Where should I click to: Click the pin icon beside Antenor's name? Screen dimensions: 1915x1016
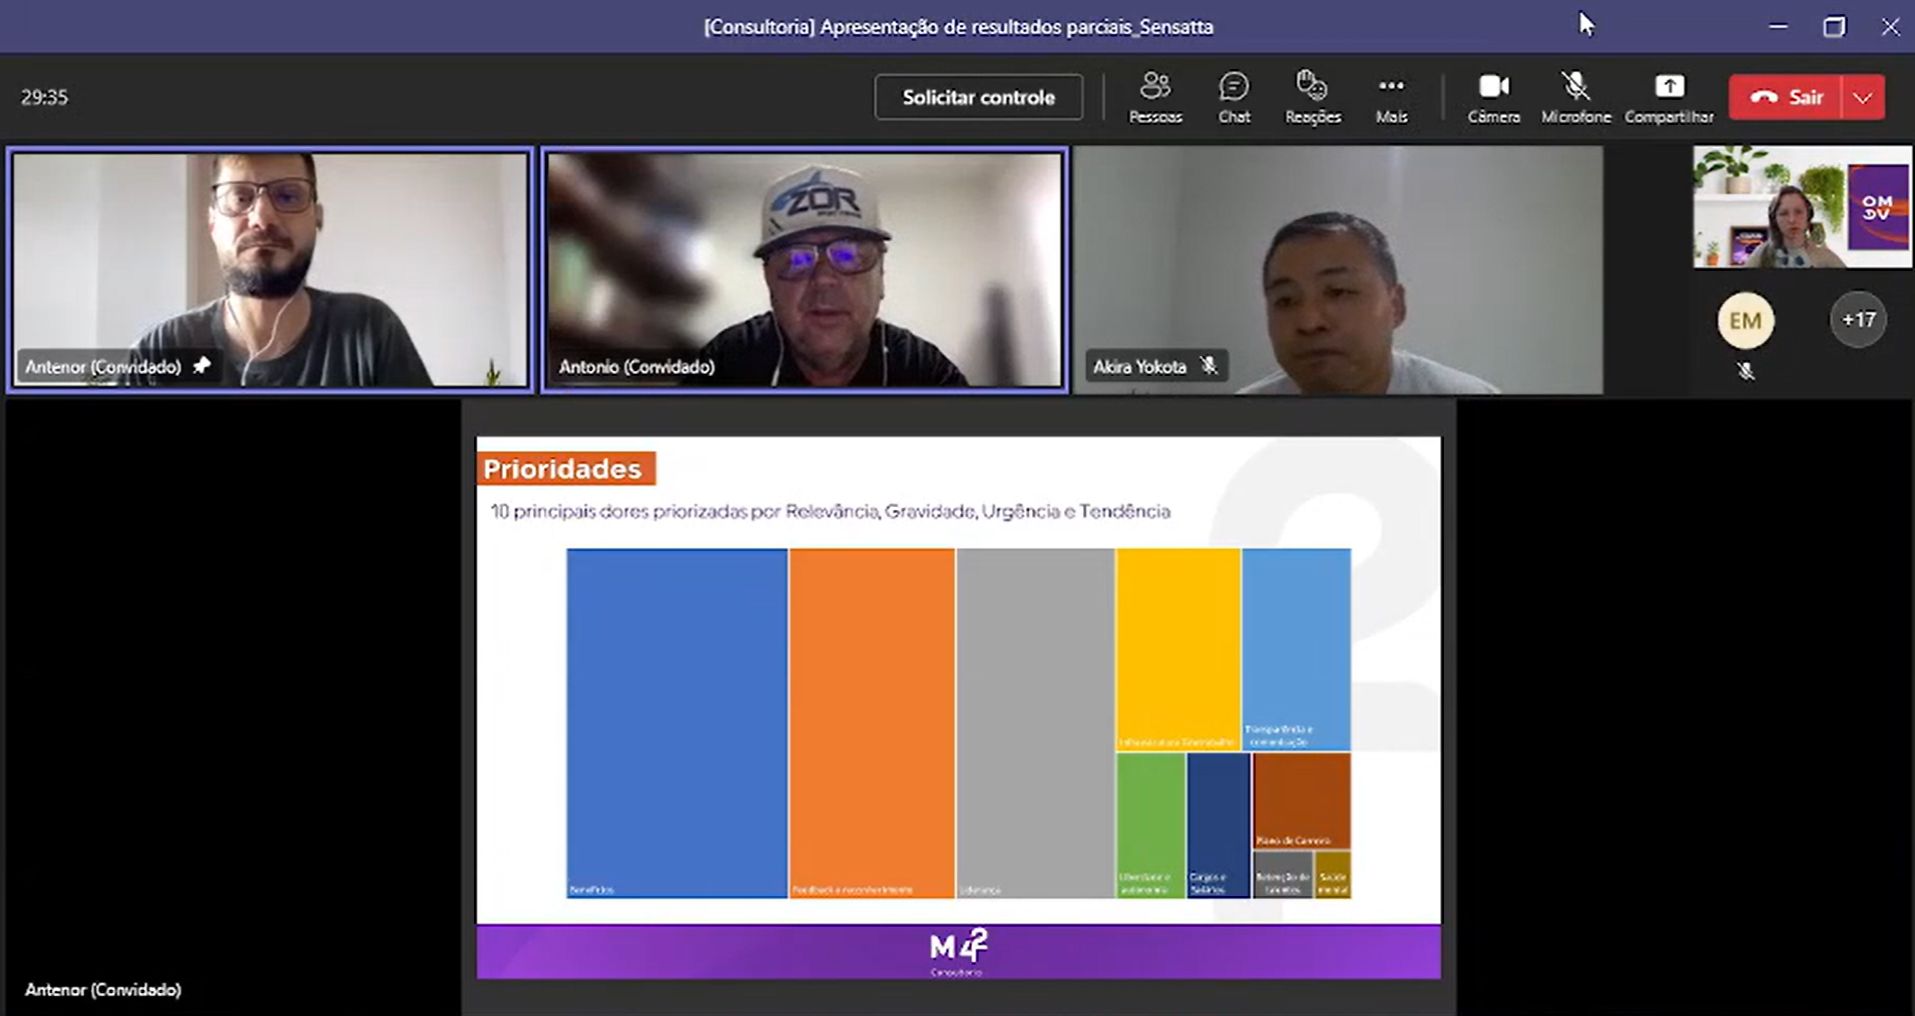pos(202,366)
